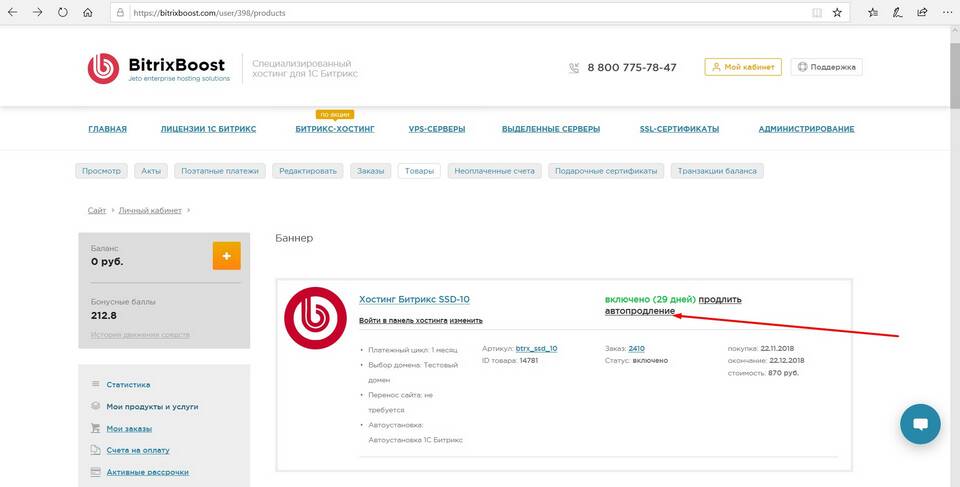Screen dimensions: 960x487
Task: Open АДМИНИСТРИРОВАНИЕ menu item
Action: click(x=806, y=129)
